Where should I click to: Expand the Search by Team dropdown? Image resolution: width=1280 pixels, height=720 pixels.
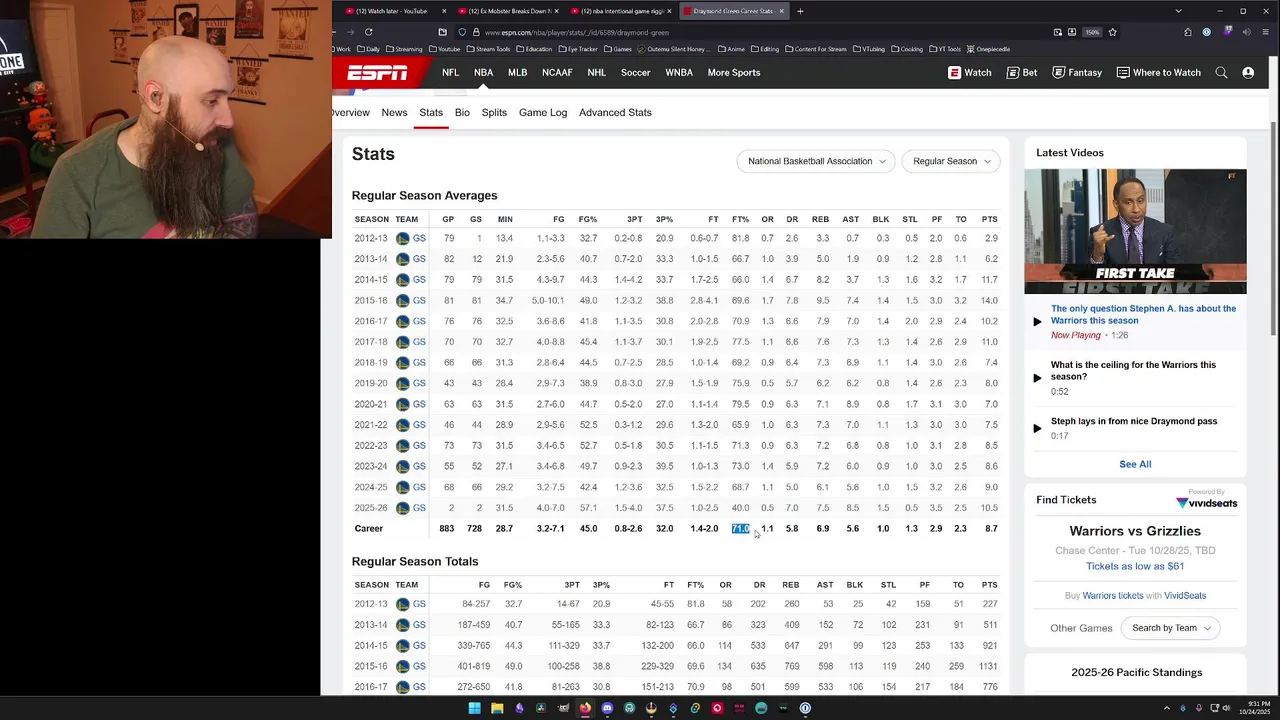[1171, 628]
